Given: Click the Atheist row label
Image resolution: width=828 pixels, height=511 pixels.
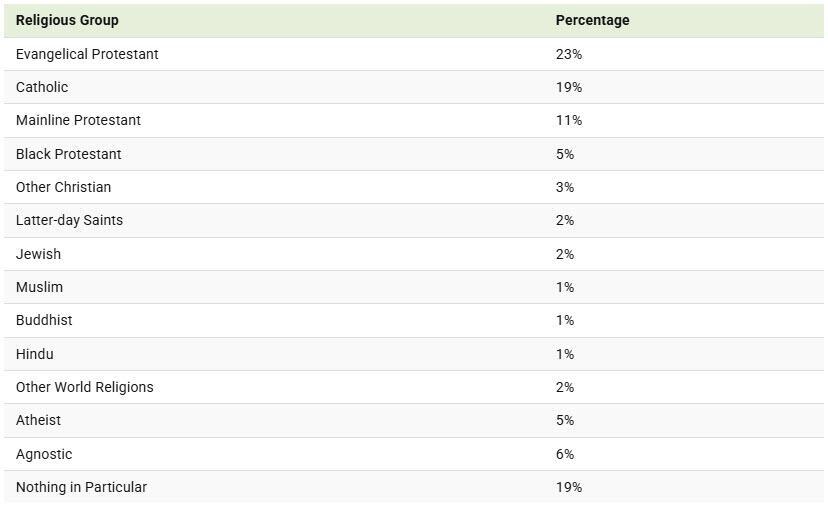Looking at the screenshot, I should [x=38, y=420].
